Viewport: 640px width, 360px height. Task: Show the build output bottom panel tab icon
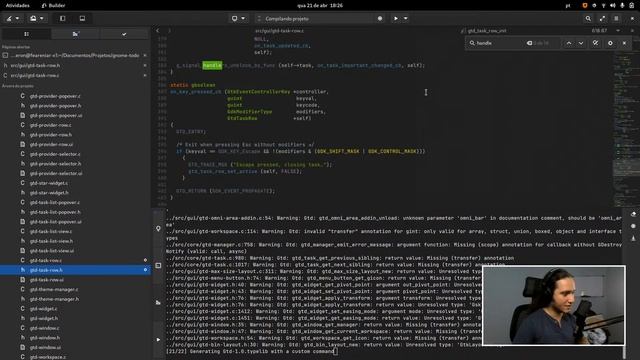[x=158, y=302]
